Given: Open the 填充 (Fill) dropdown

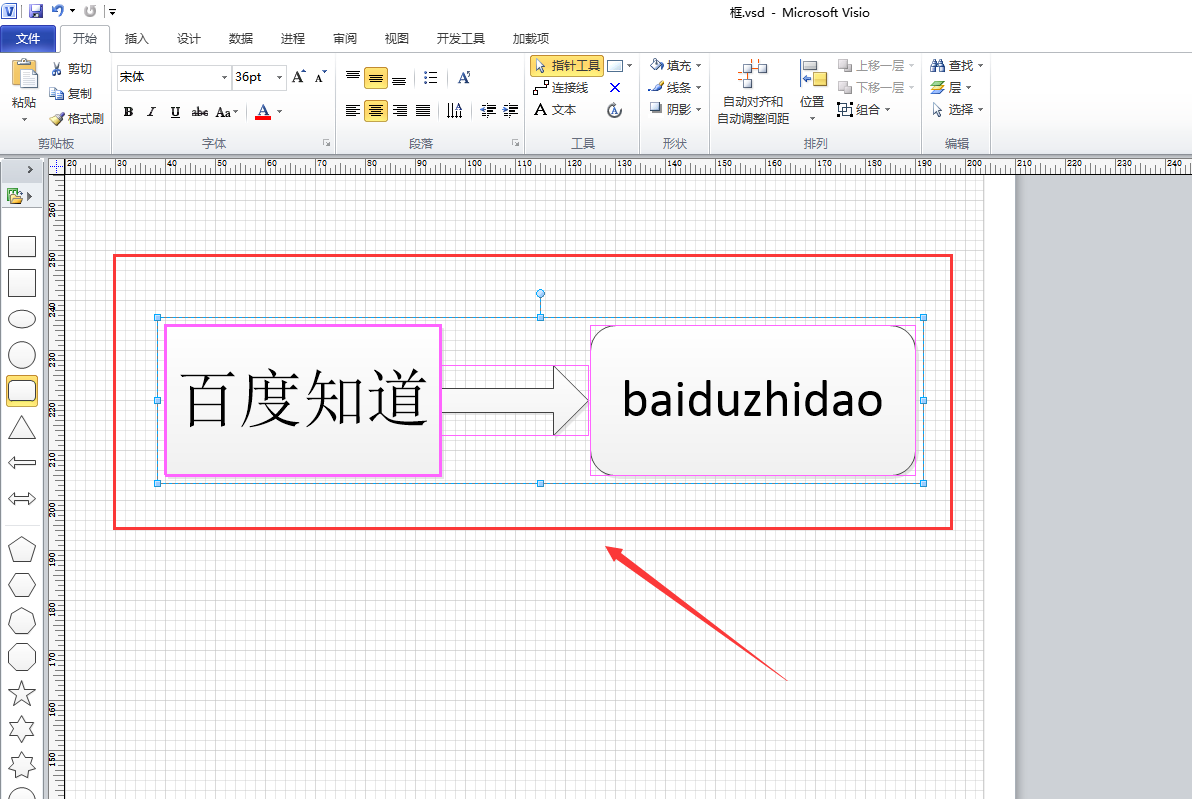Looking at the screenshot, I should (x=675, y=66).
